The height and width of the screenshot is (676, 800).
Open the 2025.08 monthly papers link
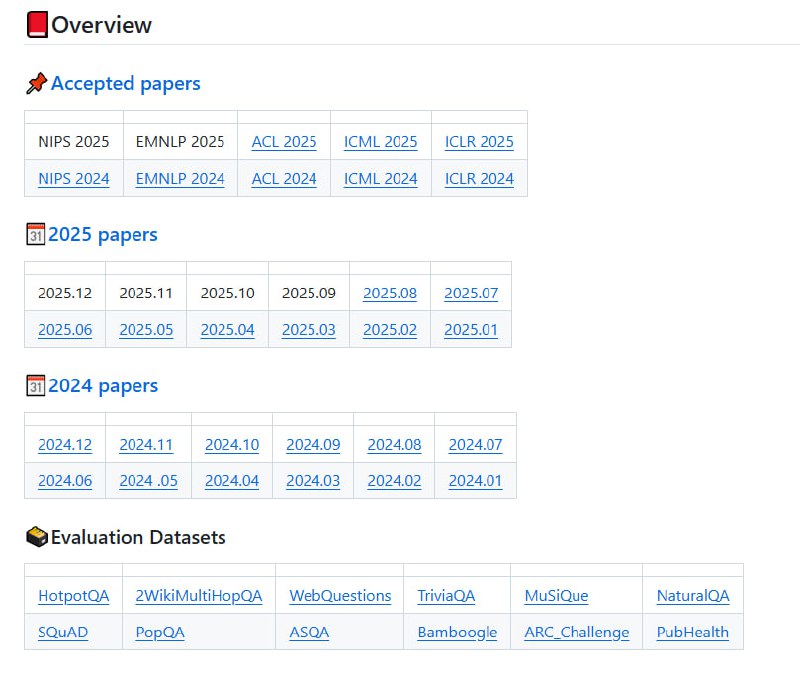[390, 293]
